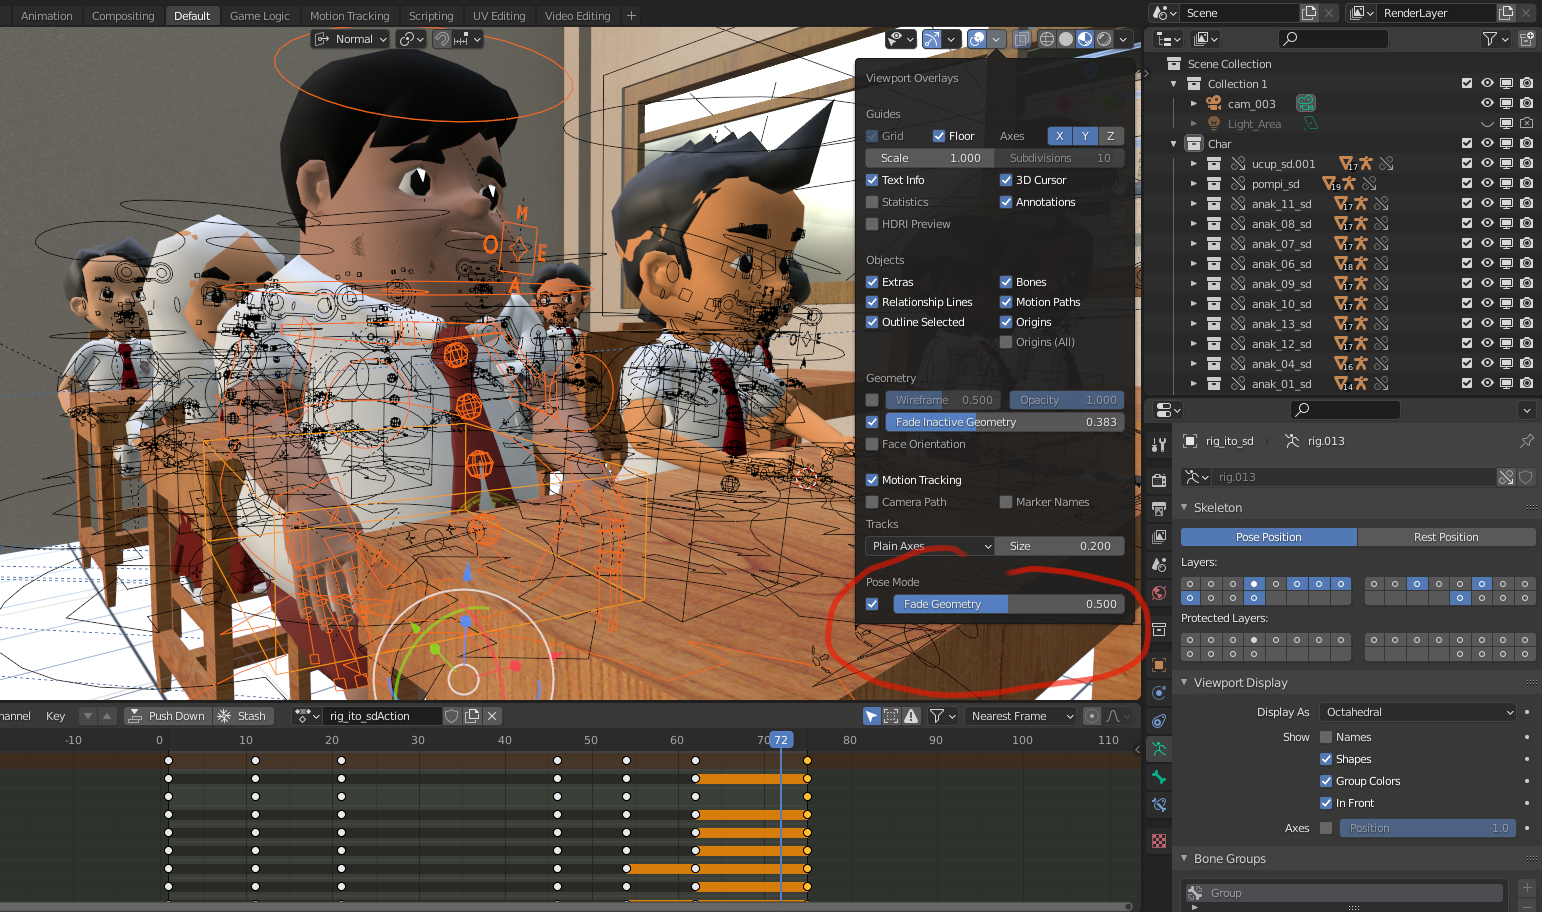Click the Stash action button
This screenshot has height=912, width=1542.
tap(242, 716)
